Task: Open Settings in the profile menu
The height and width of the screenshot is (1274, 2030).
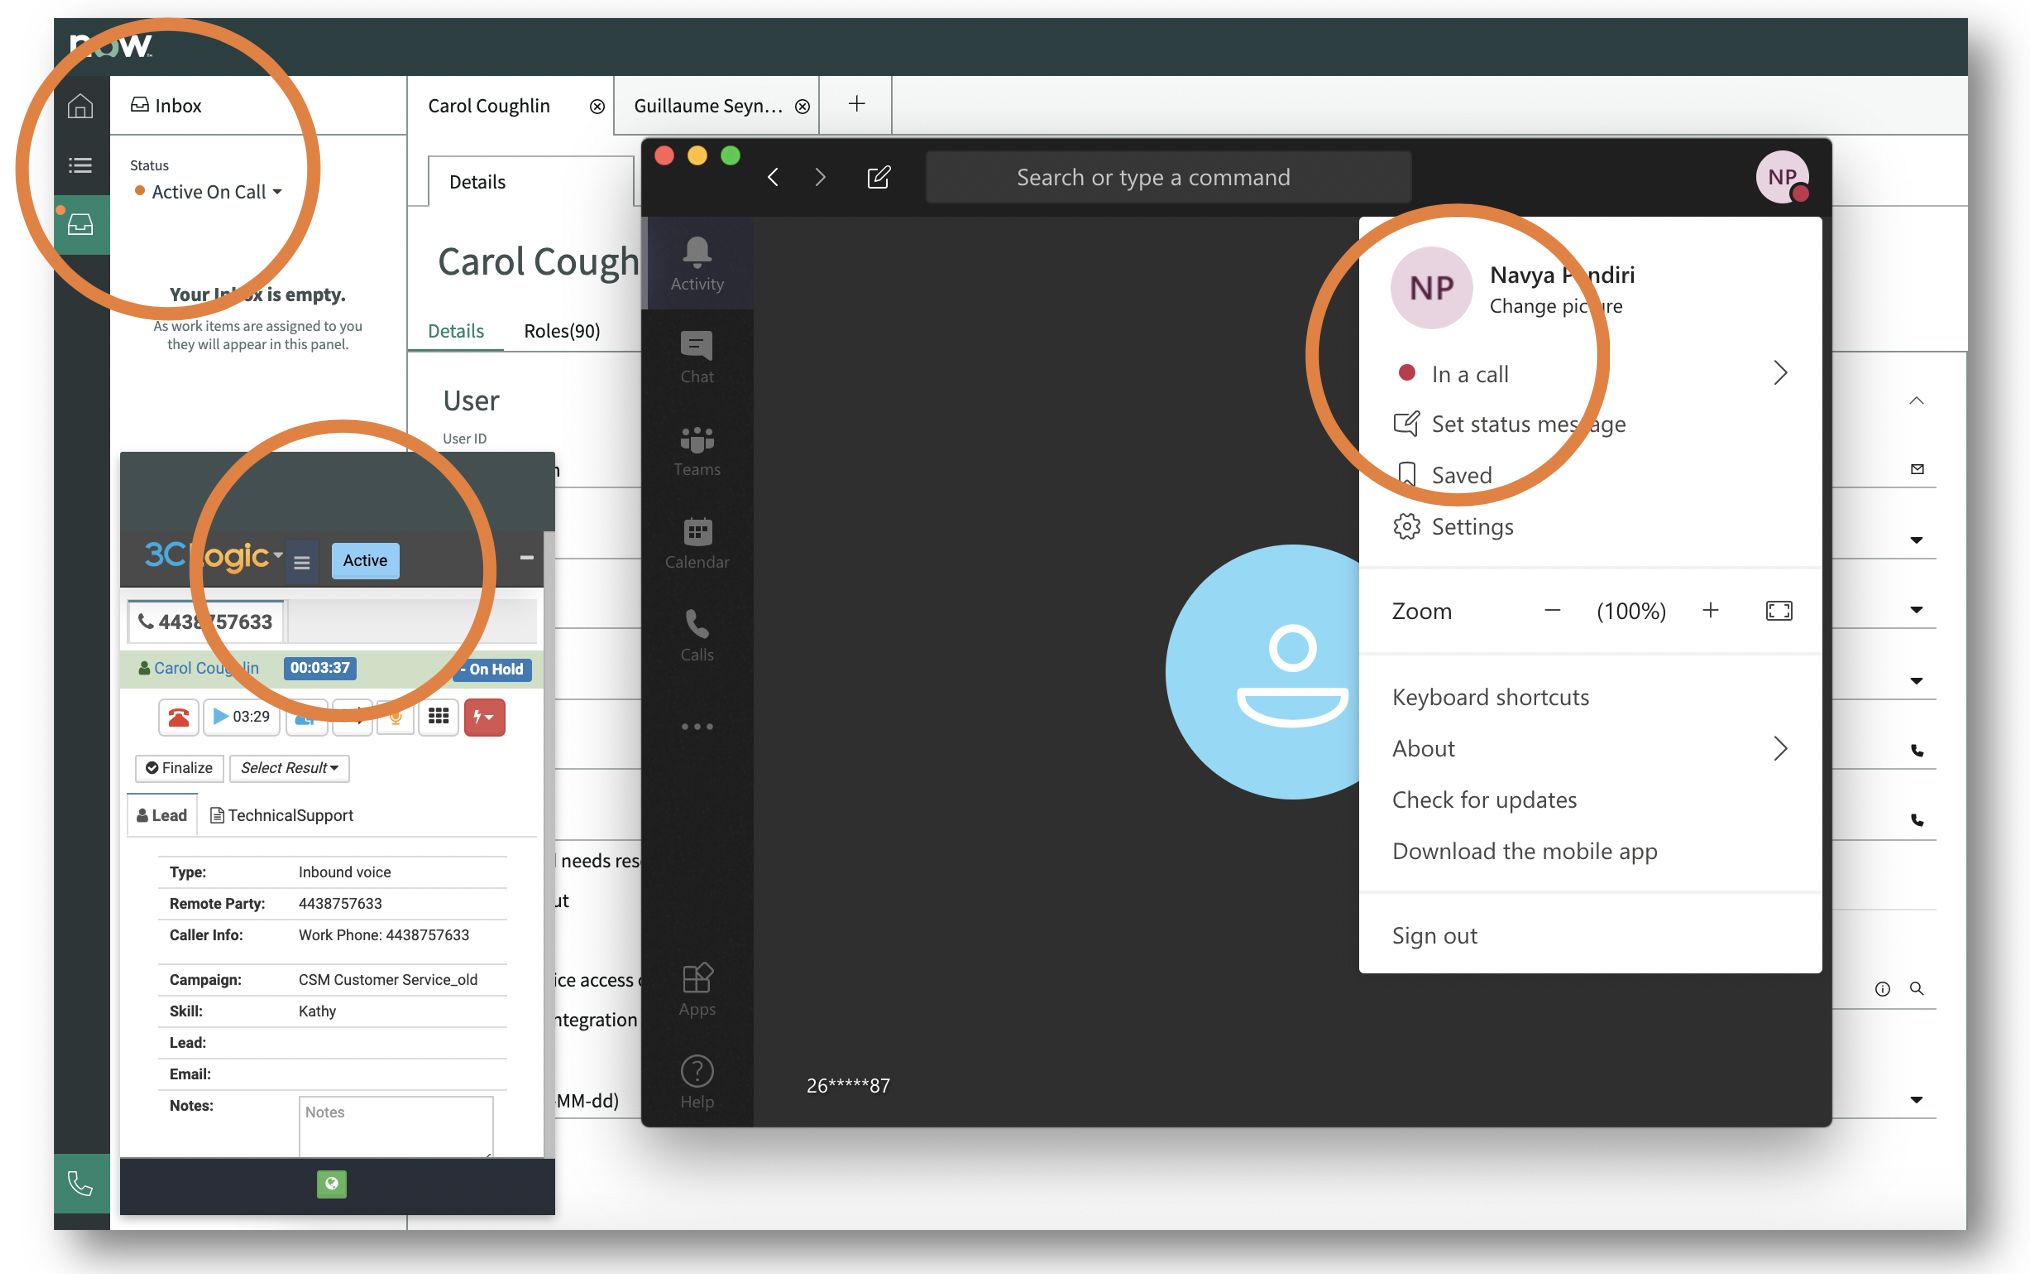Action: coord(1454,527)
